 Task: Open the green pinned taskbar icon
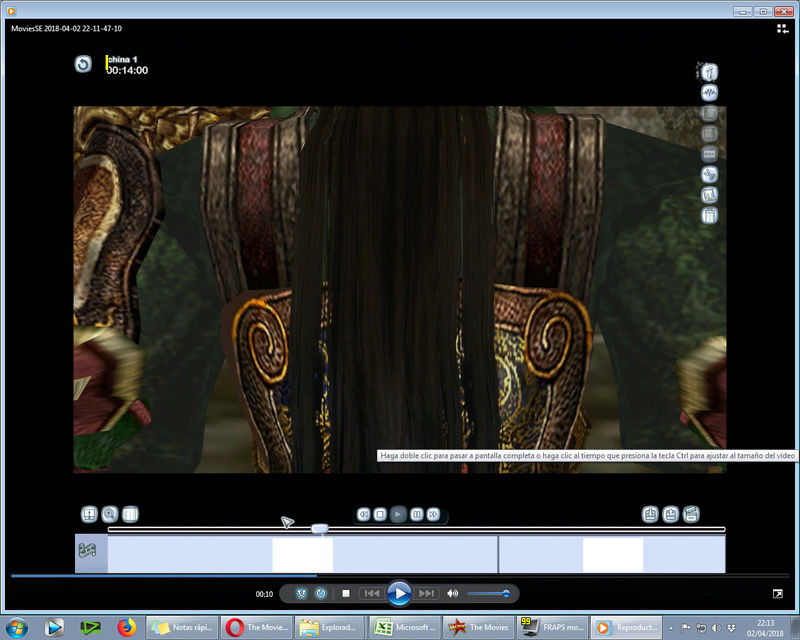click(90, 627)
